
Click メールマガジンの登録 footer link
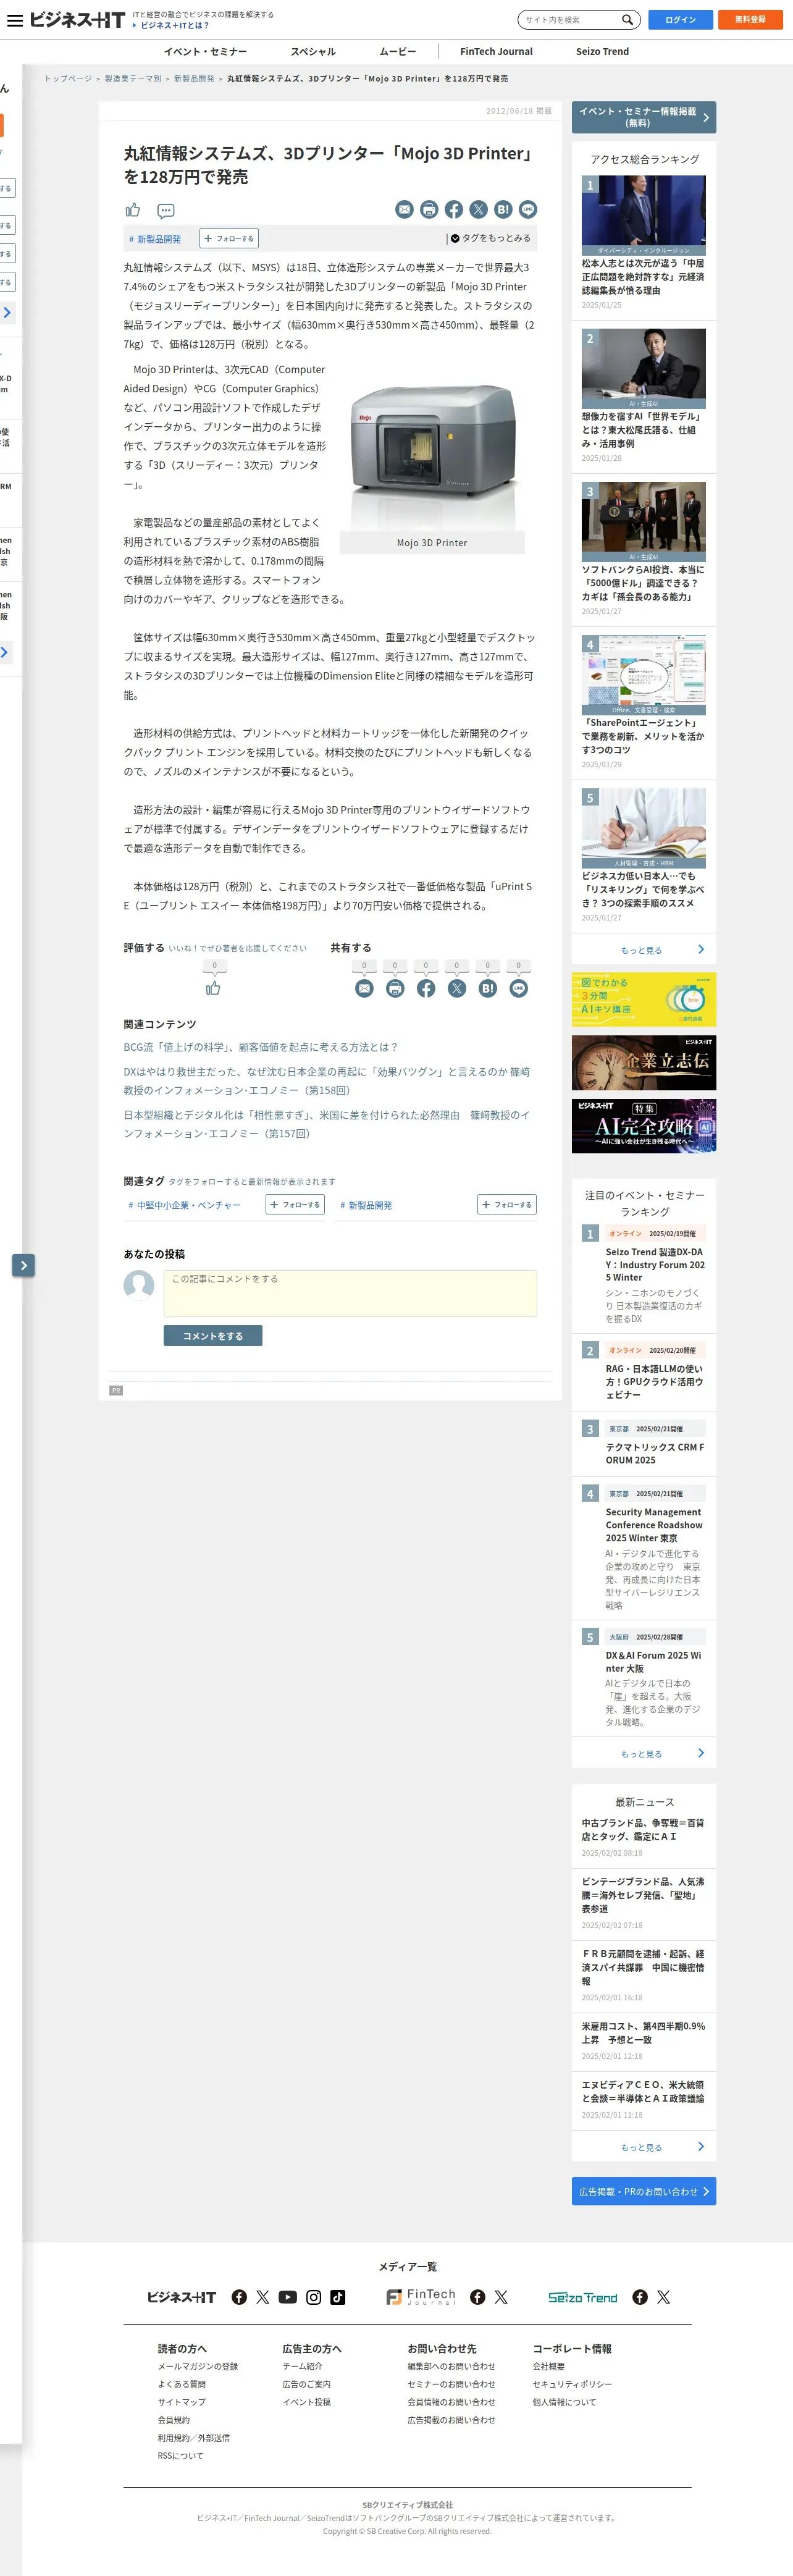(x=198, y=2366)
